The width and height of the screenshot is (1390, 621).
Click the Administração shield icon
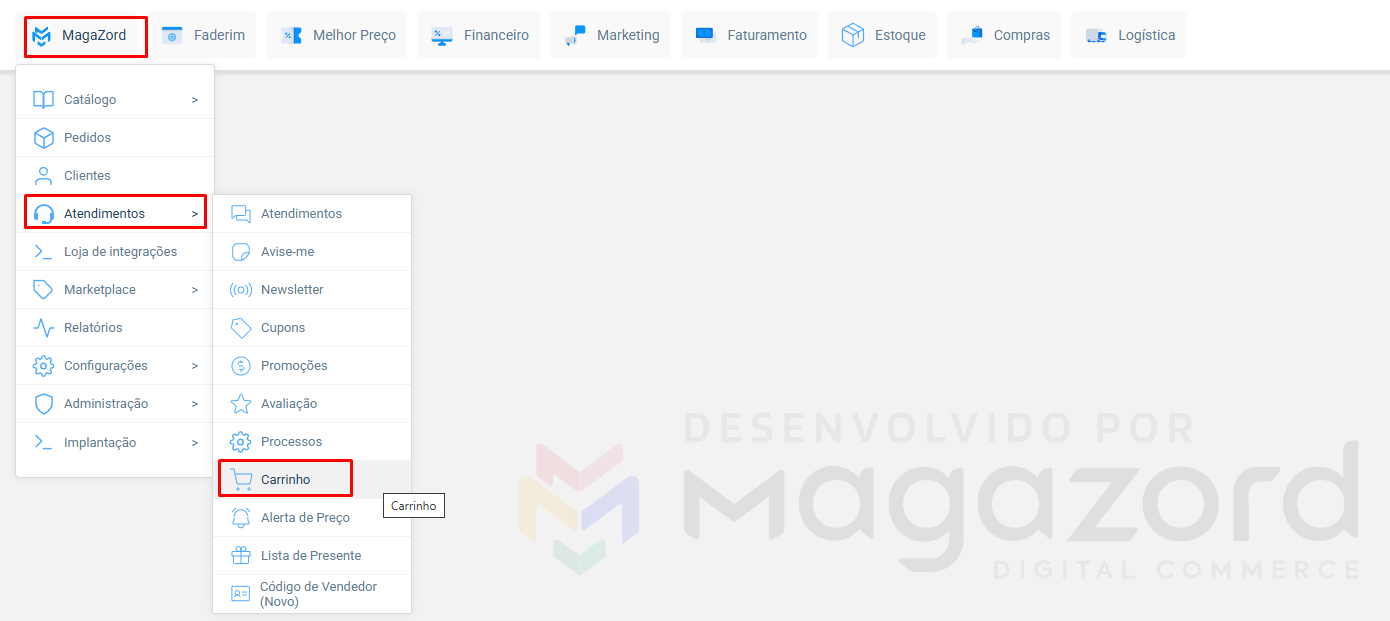(x=43, y=404)
